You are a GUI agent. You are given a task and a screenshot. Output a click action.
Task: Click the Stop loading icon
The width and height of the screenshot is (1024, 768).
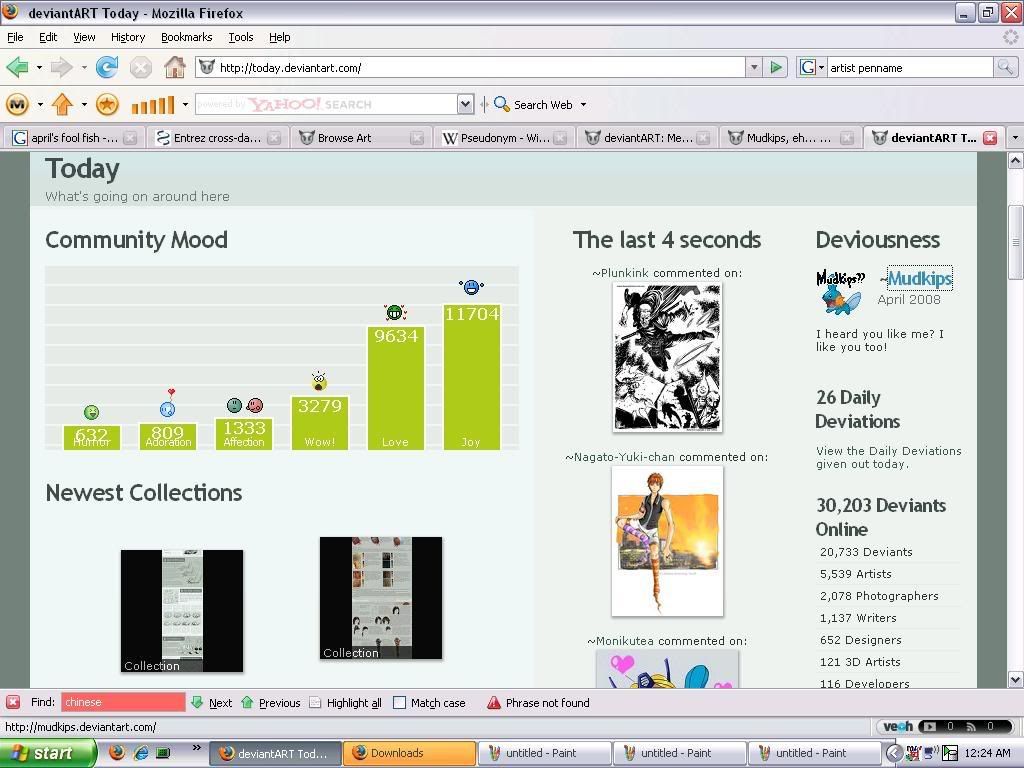tap(140, 67)
